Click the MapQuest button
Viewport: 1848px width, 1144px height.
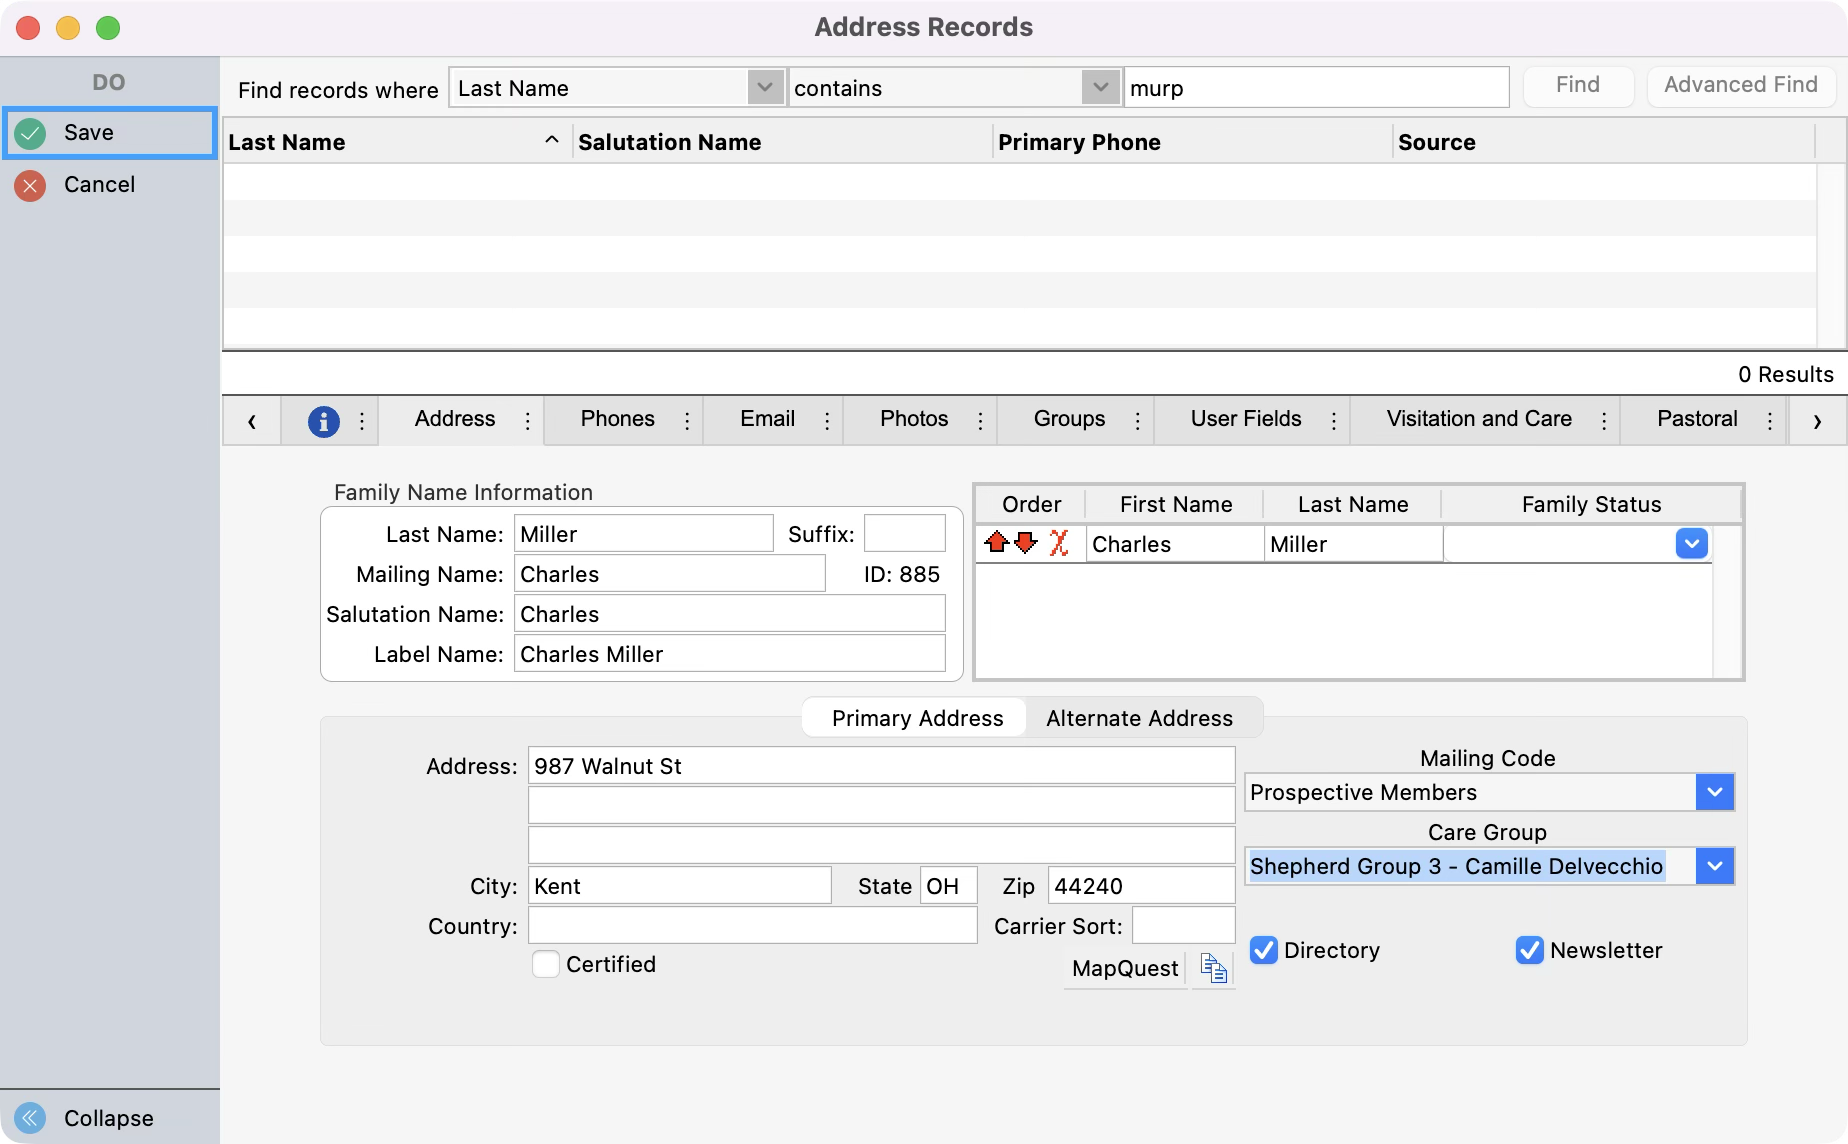pyautogui.click(x=1125, y=968)
